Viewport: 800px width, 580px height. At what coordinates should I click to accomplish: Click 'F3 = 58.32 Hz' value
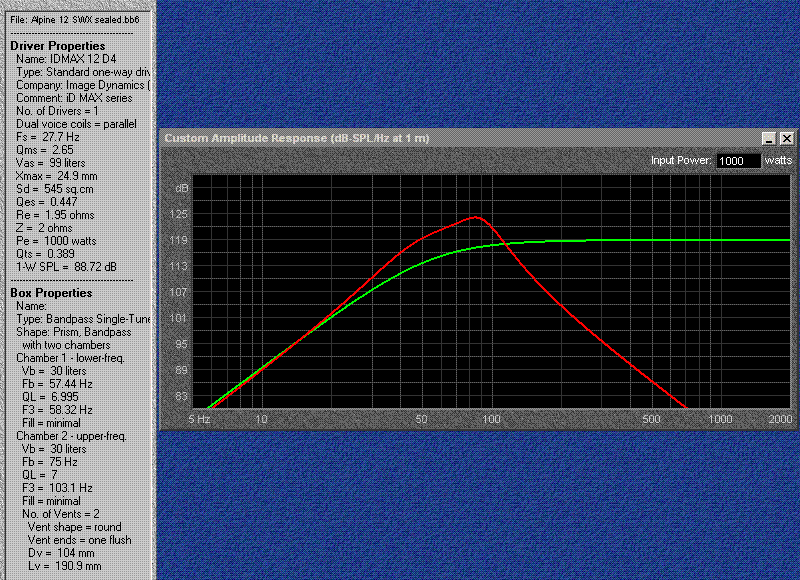pyautogui.click(x=57, y=410)
